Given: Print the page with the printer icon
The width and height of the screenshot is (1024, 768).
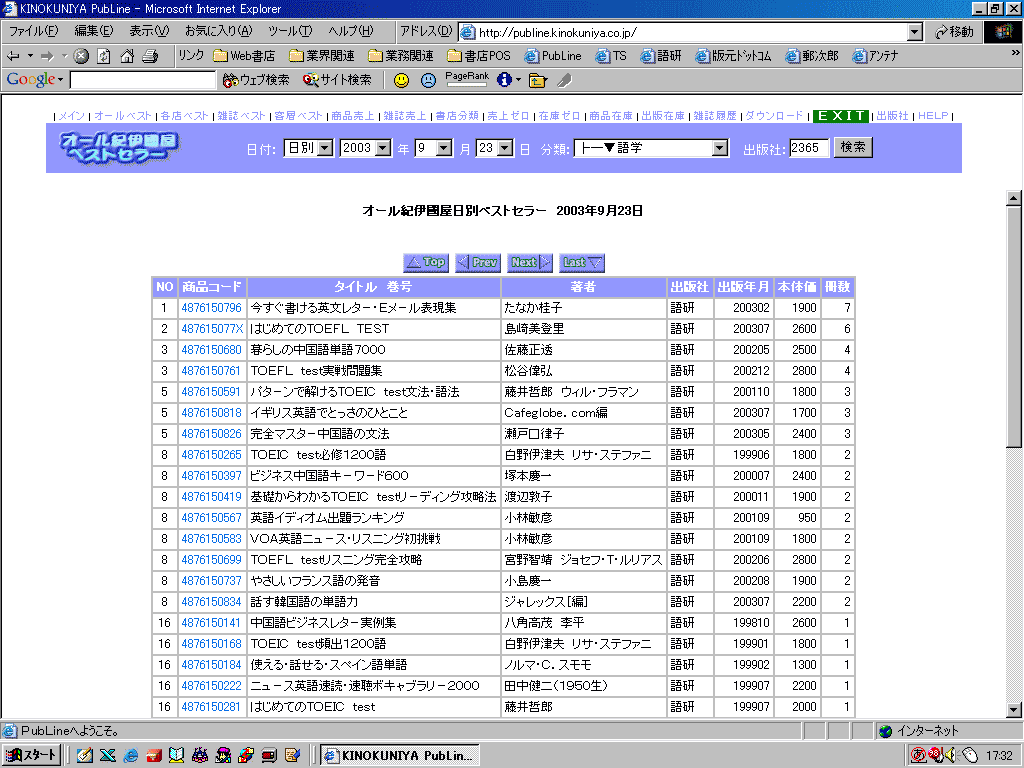Looking at the screenshot, I should [150, 56].
